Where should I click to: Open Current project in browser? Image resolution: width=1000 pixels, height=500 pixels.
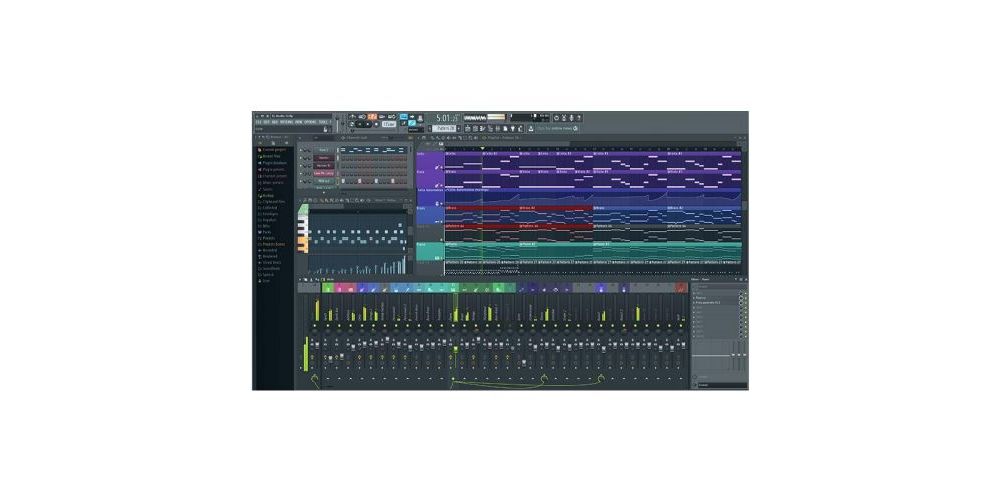275,150
